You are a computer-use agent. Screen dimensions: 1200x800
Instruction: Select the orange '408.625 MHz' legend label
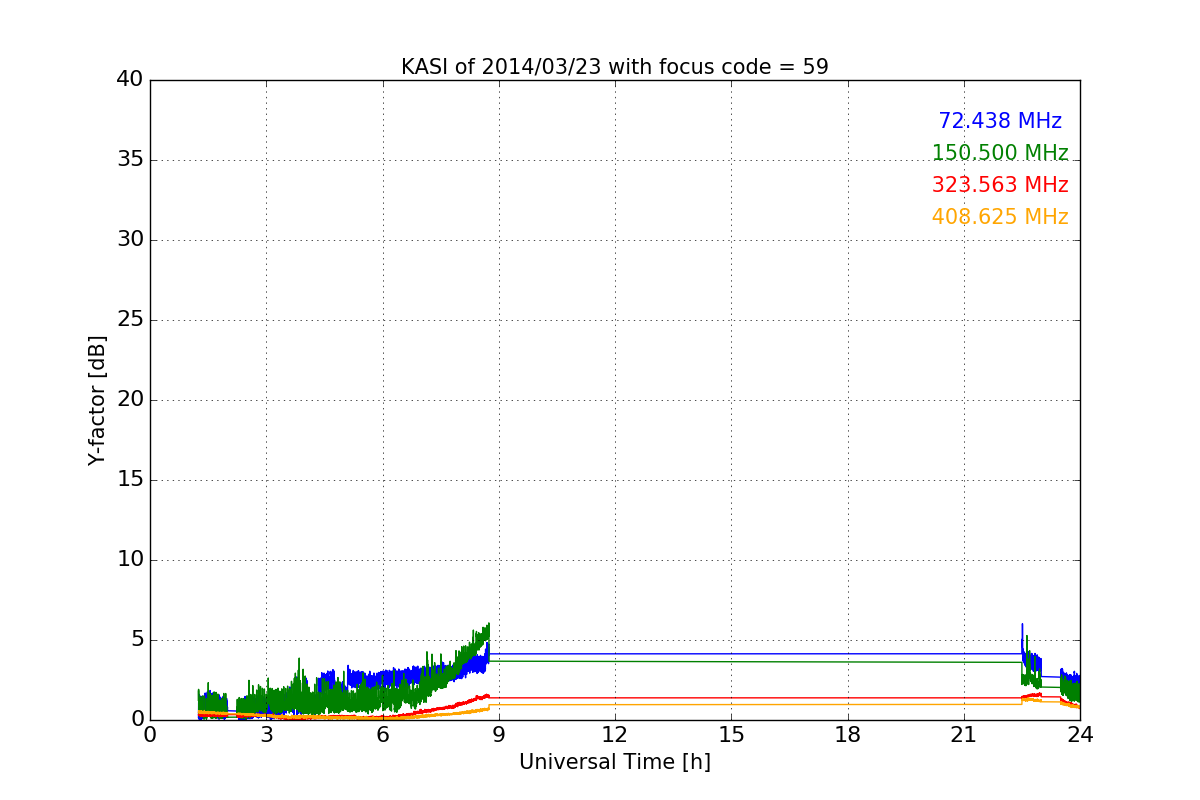tap(1000, 217)
